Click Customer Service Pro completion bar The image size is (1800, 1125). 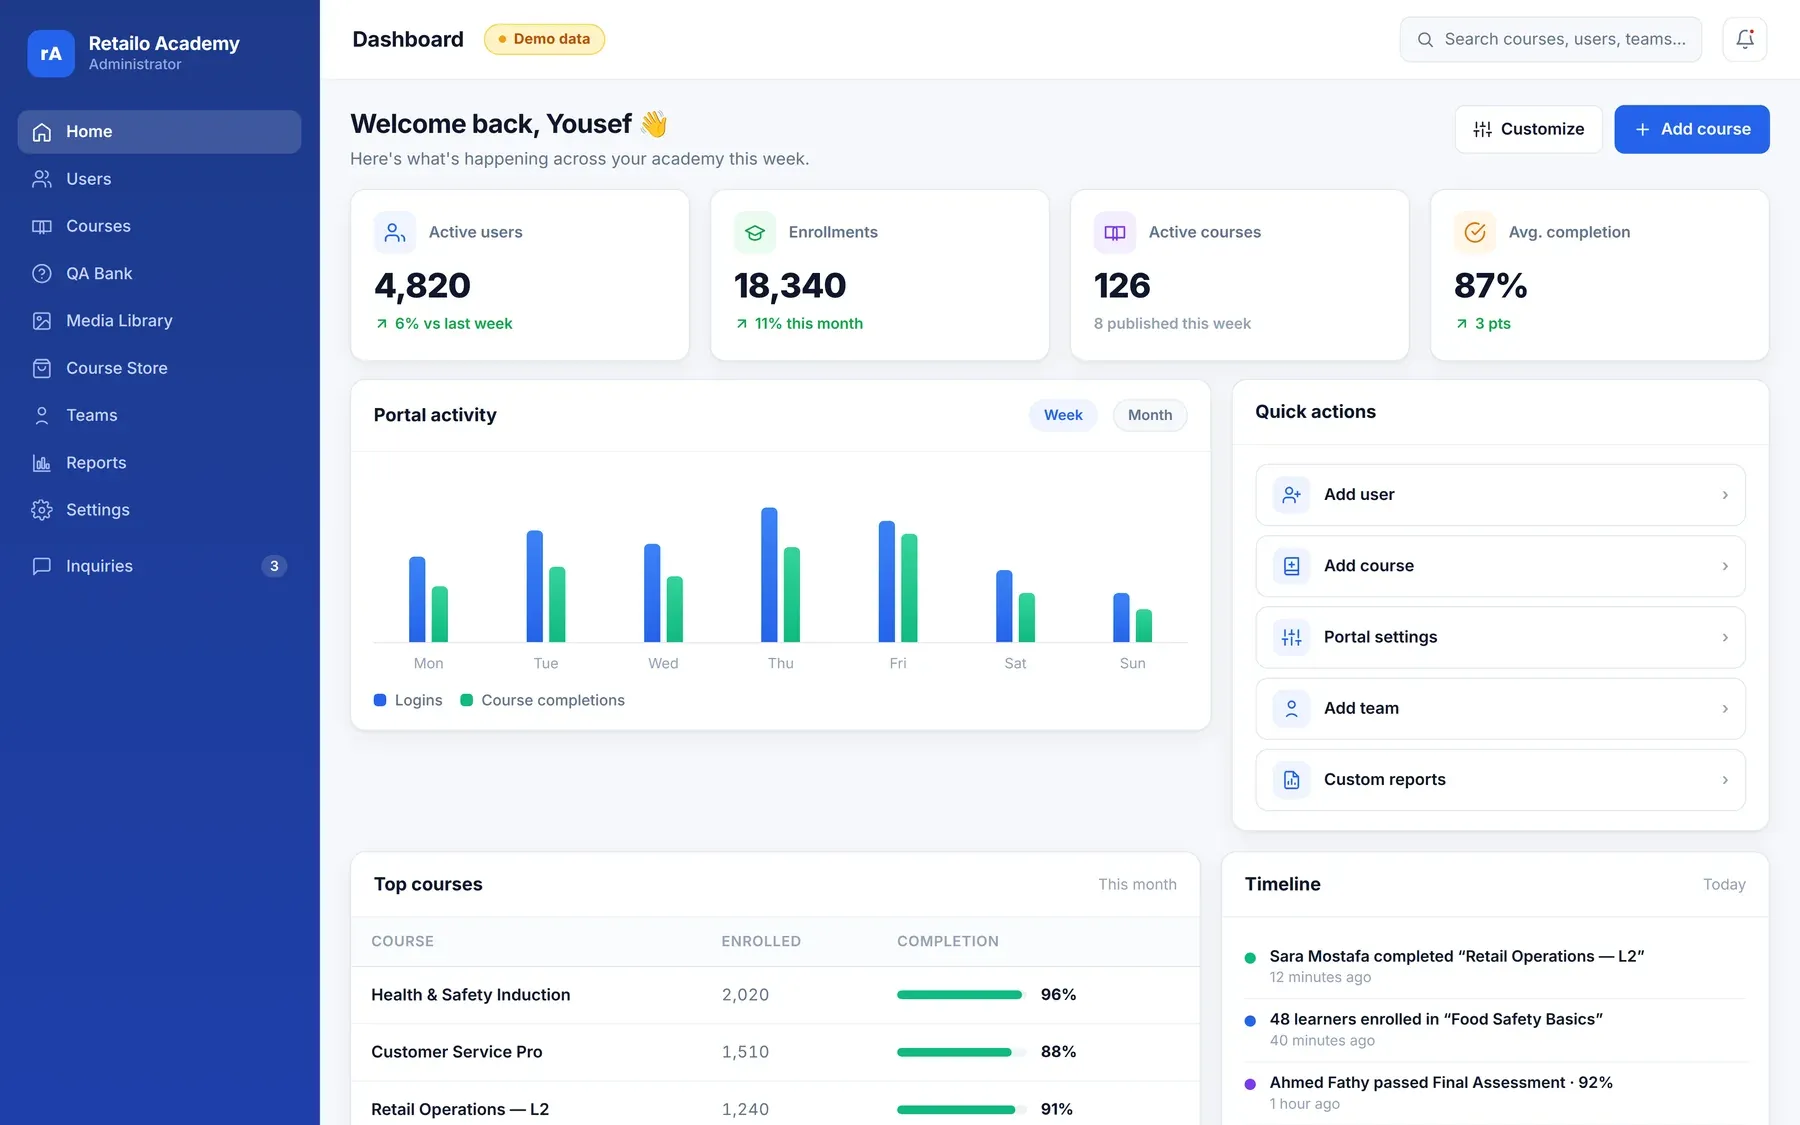961,1052
